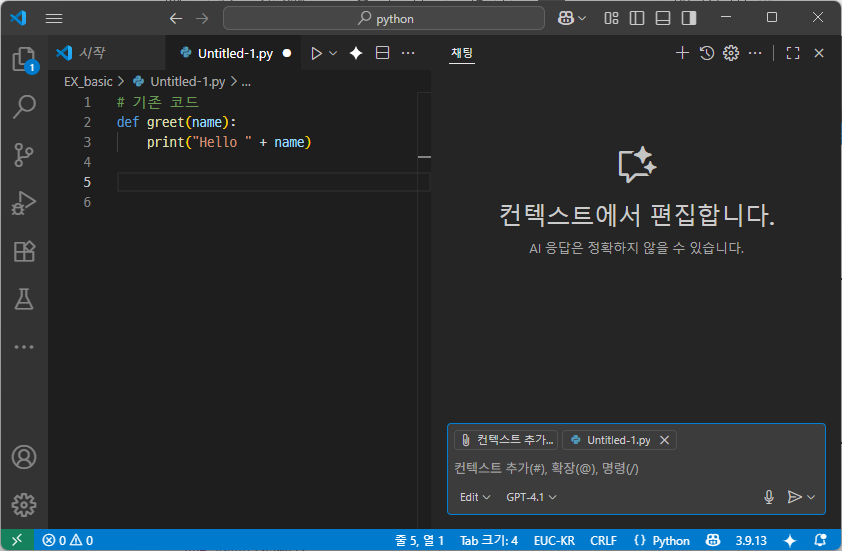Click the sparkle Copilot editor action
Image resolution: width=842 pixels, height=551 pixels.
click(x=355, y=53)
